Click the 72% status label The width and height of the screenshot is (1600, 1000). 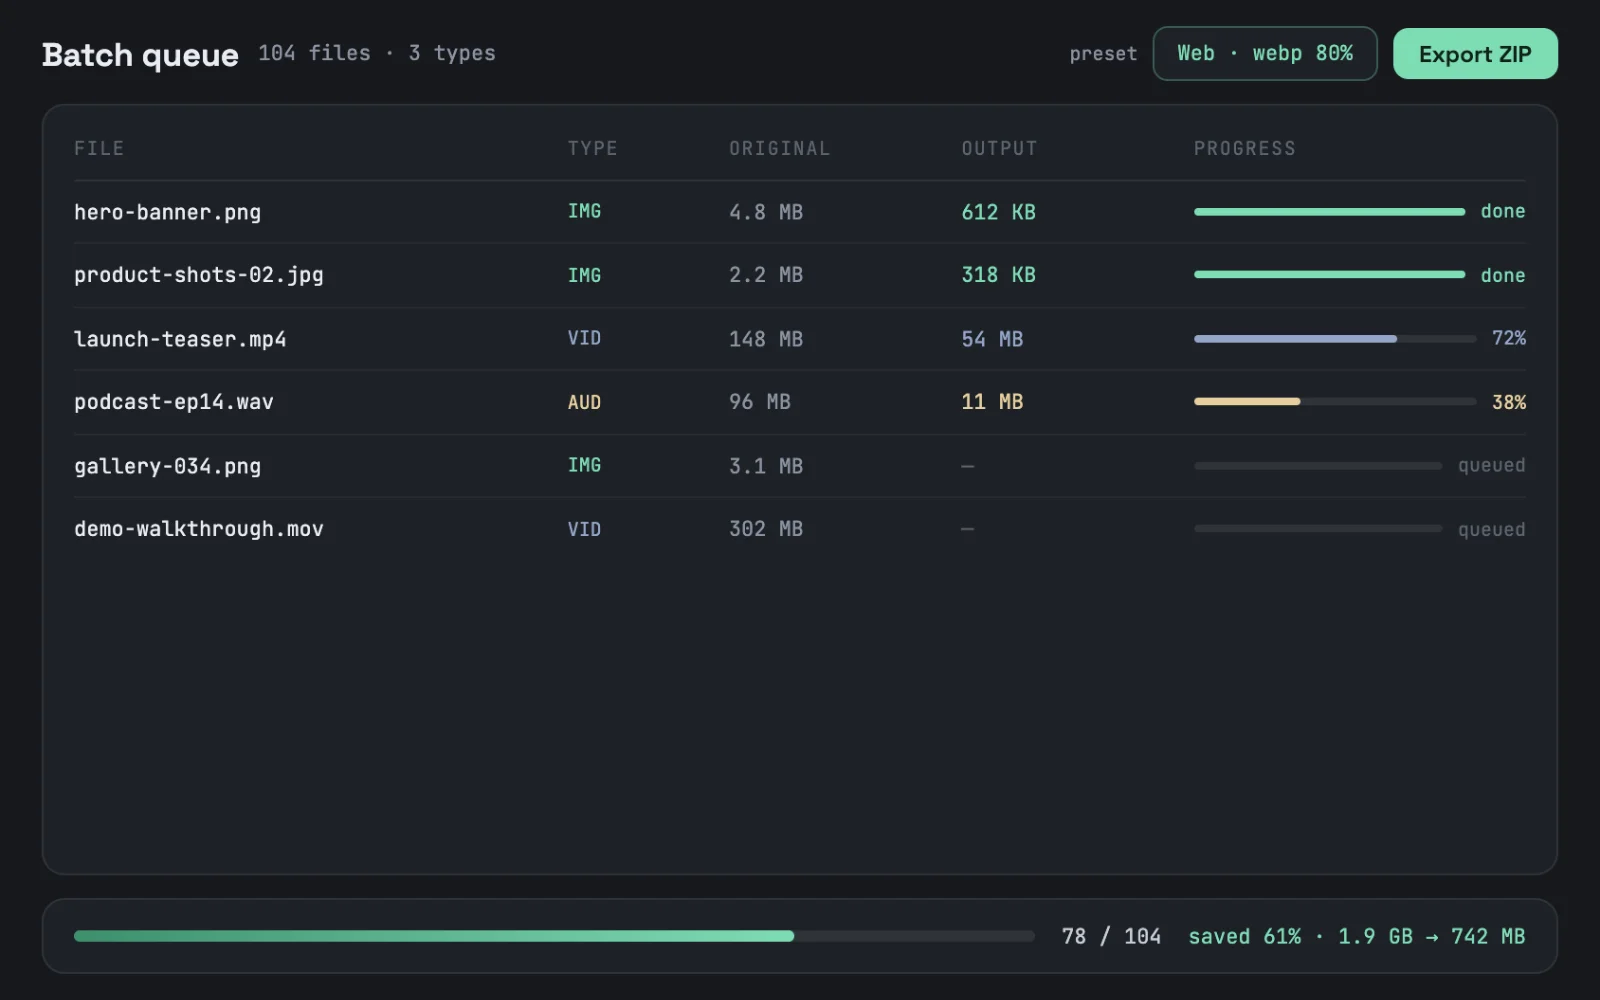point(1509,338)
